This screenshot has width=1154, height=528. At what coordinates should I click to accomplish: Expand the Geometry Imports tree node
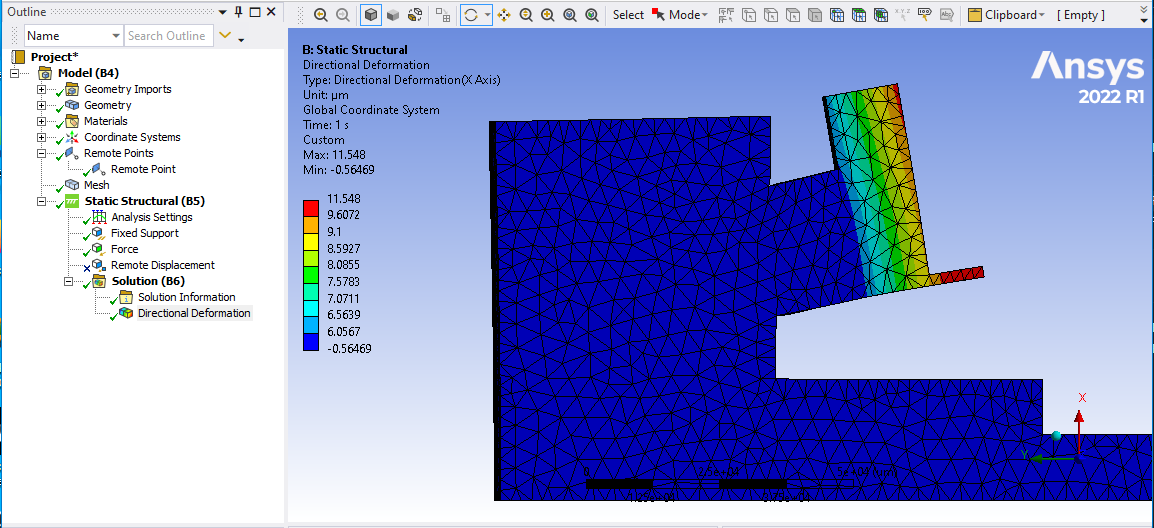[41, 89]
